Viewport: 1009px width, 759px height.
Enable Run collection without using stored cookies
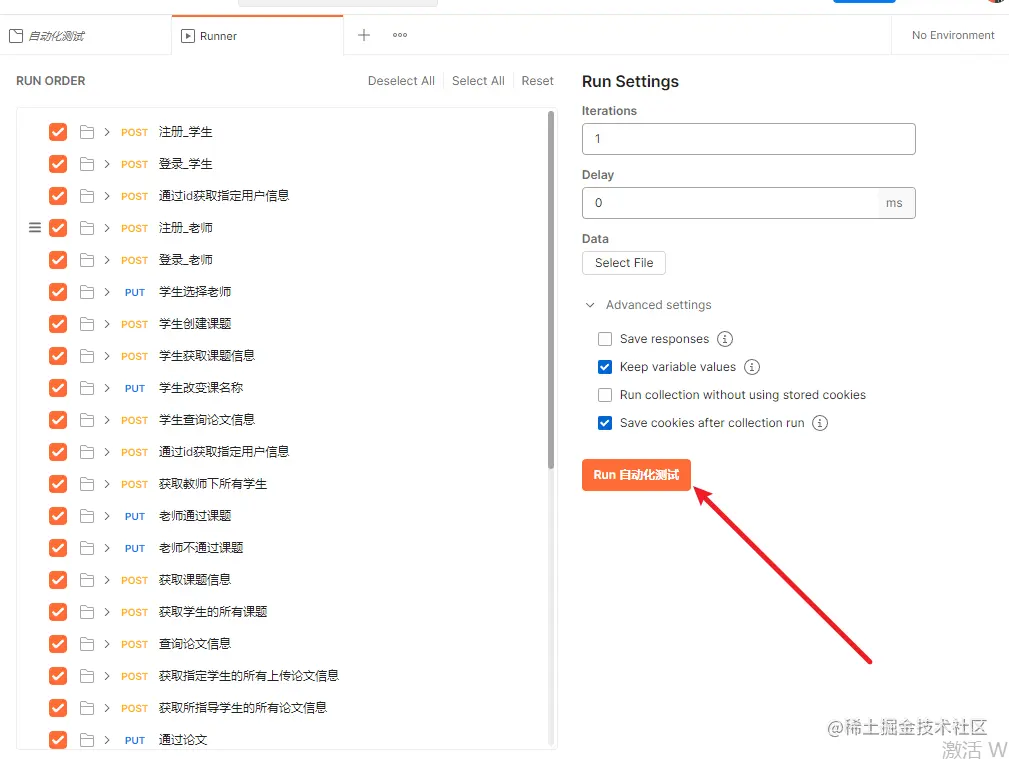click(x=605, y=395)
